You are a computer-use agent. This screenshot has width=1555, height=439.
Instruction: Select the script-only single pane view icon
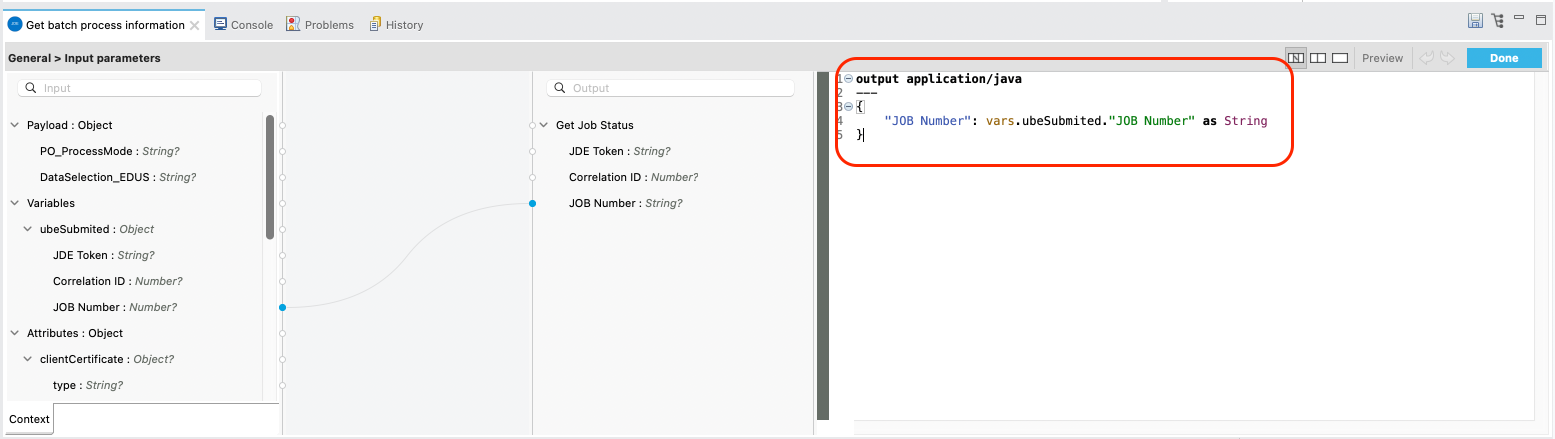tap(1340, 58)
